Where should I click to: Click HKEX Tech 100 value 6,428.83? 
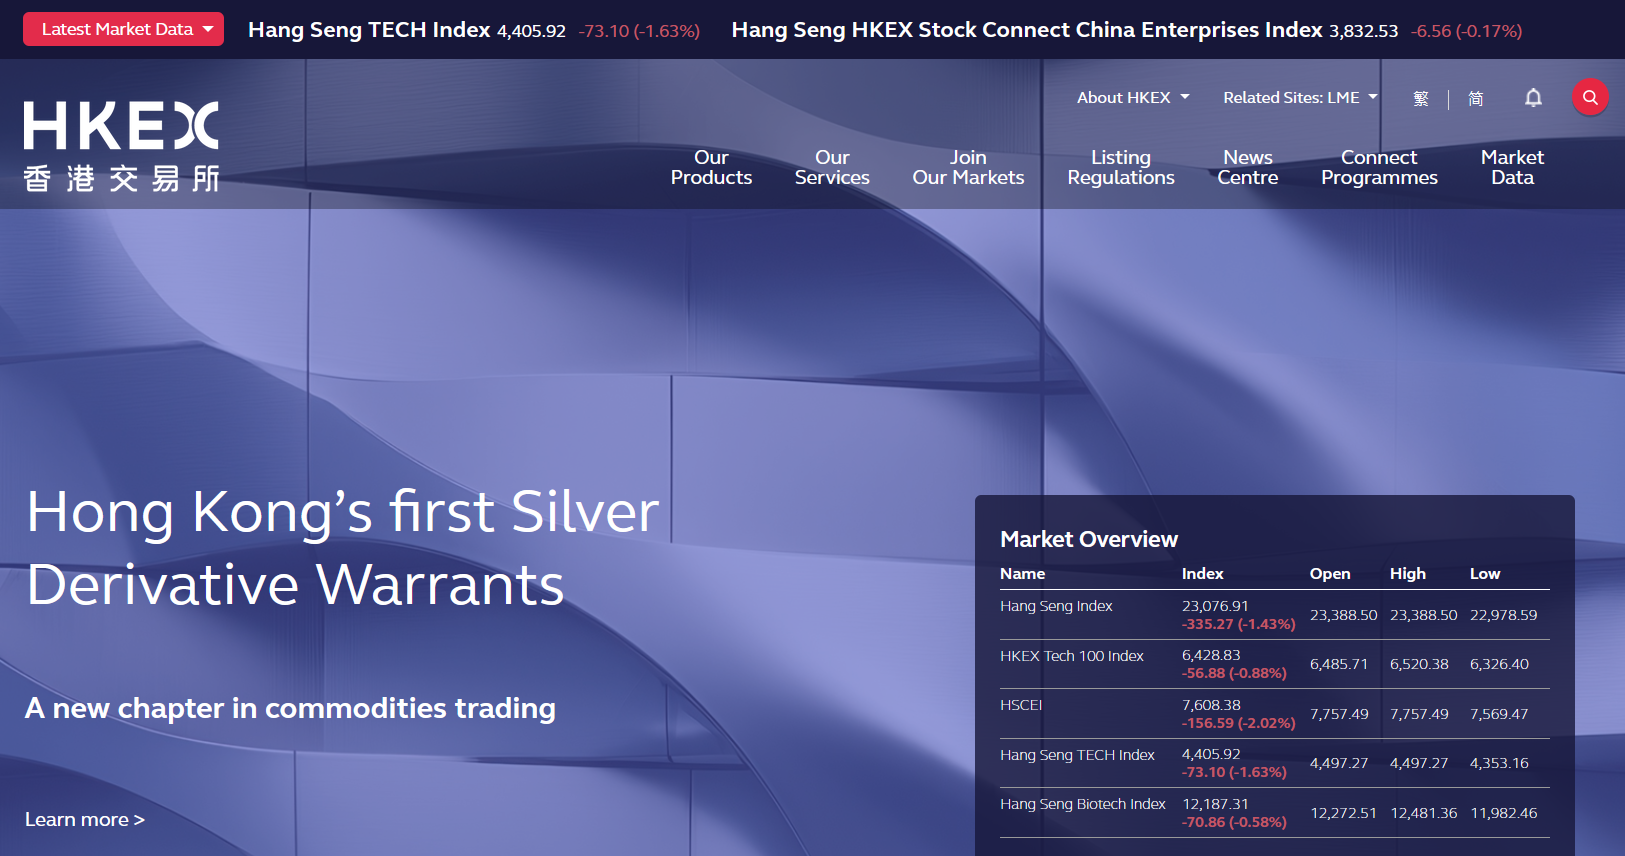tap(1211, 655)
